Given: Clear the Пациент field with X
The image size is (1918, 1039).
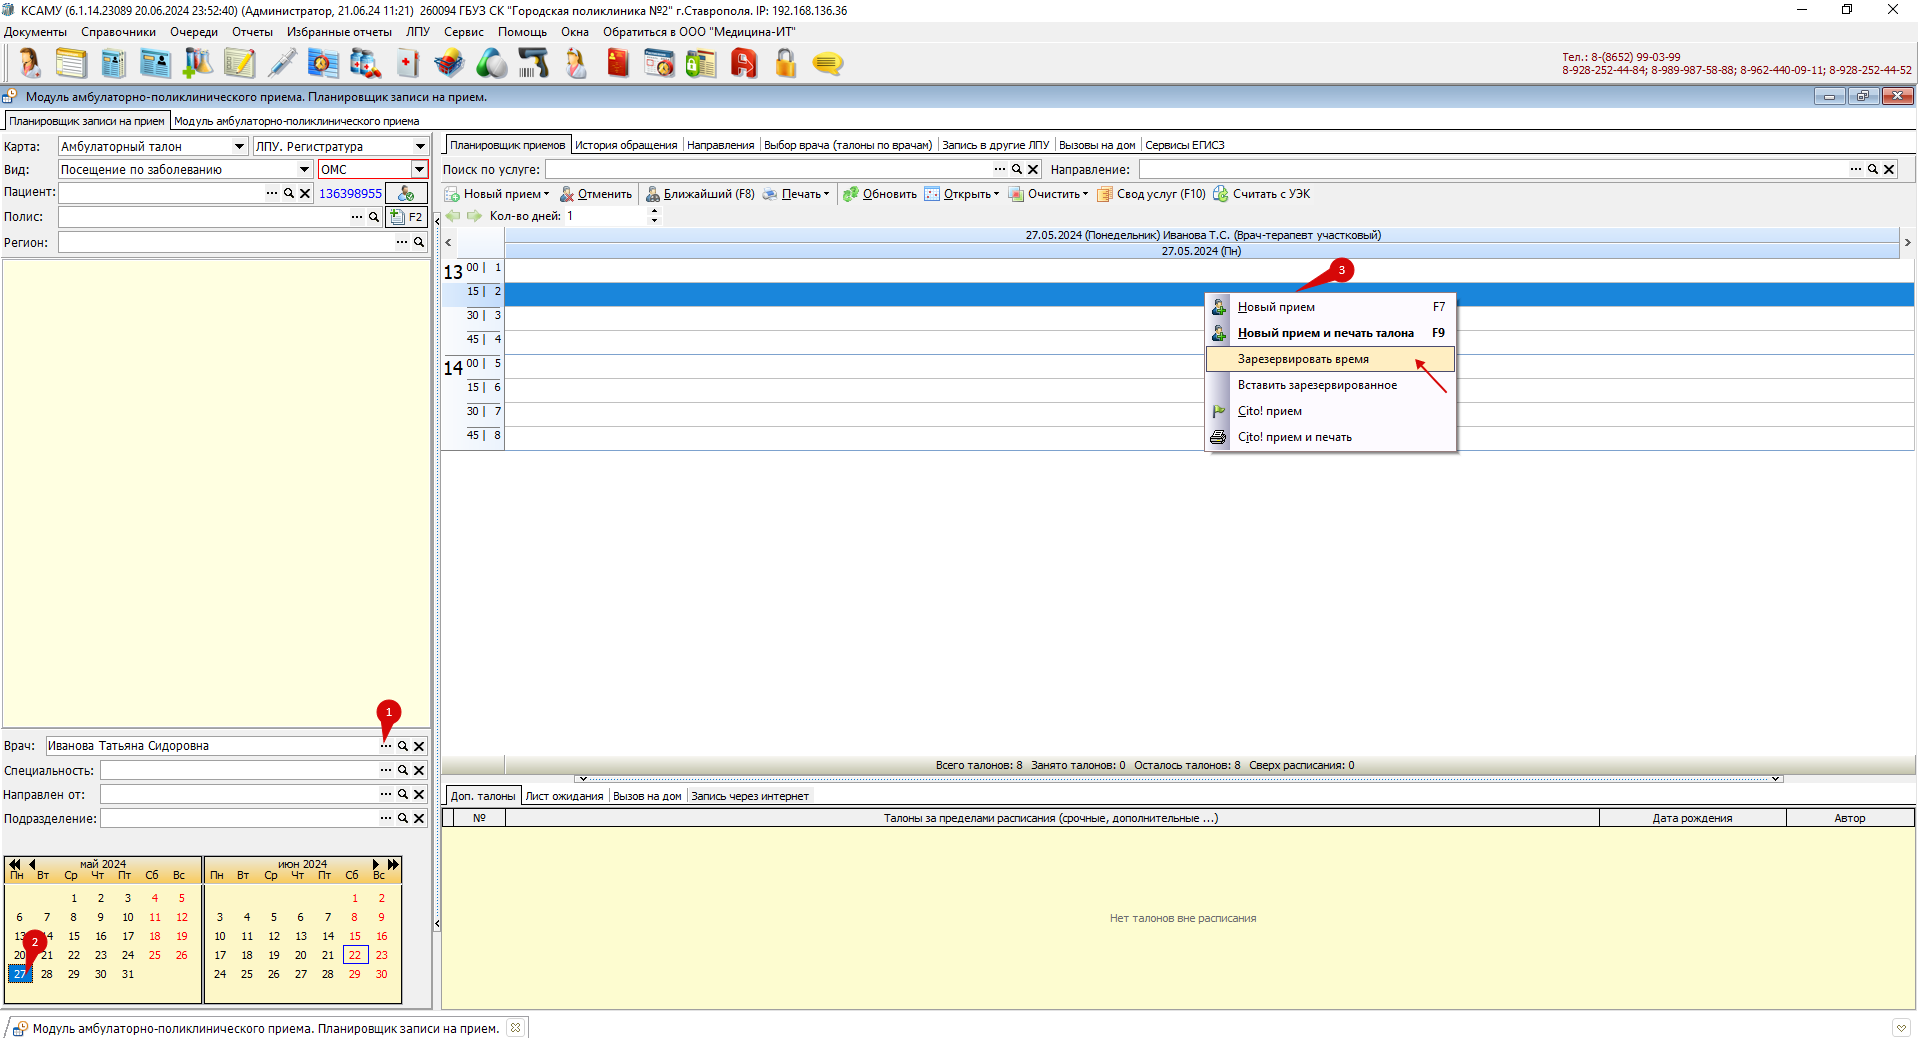Looking at the screenshot, I should pyautogui.click(x=305, y=193).
